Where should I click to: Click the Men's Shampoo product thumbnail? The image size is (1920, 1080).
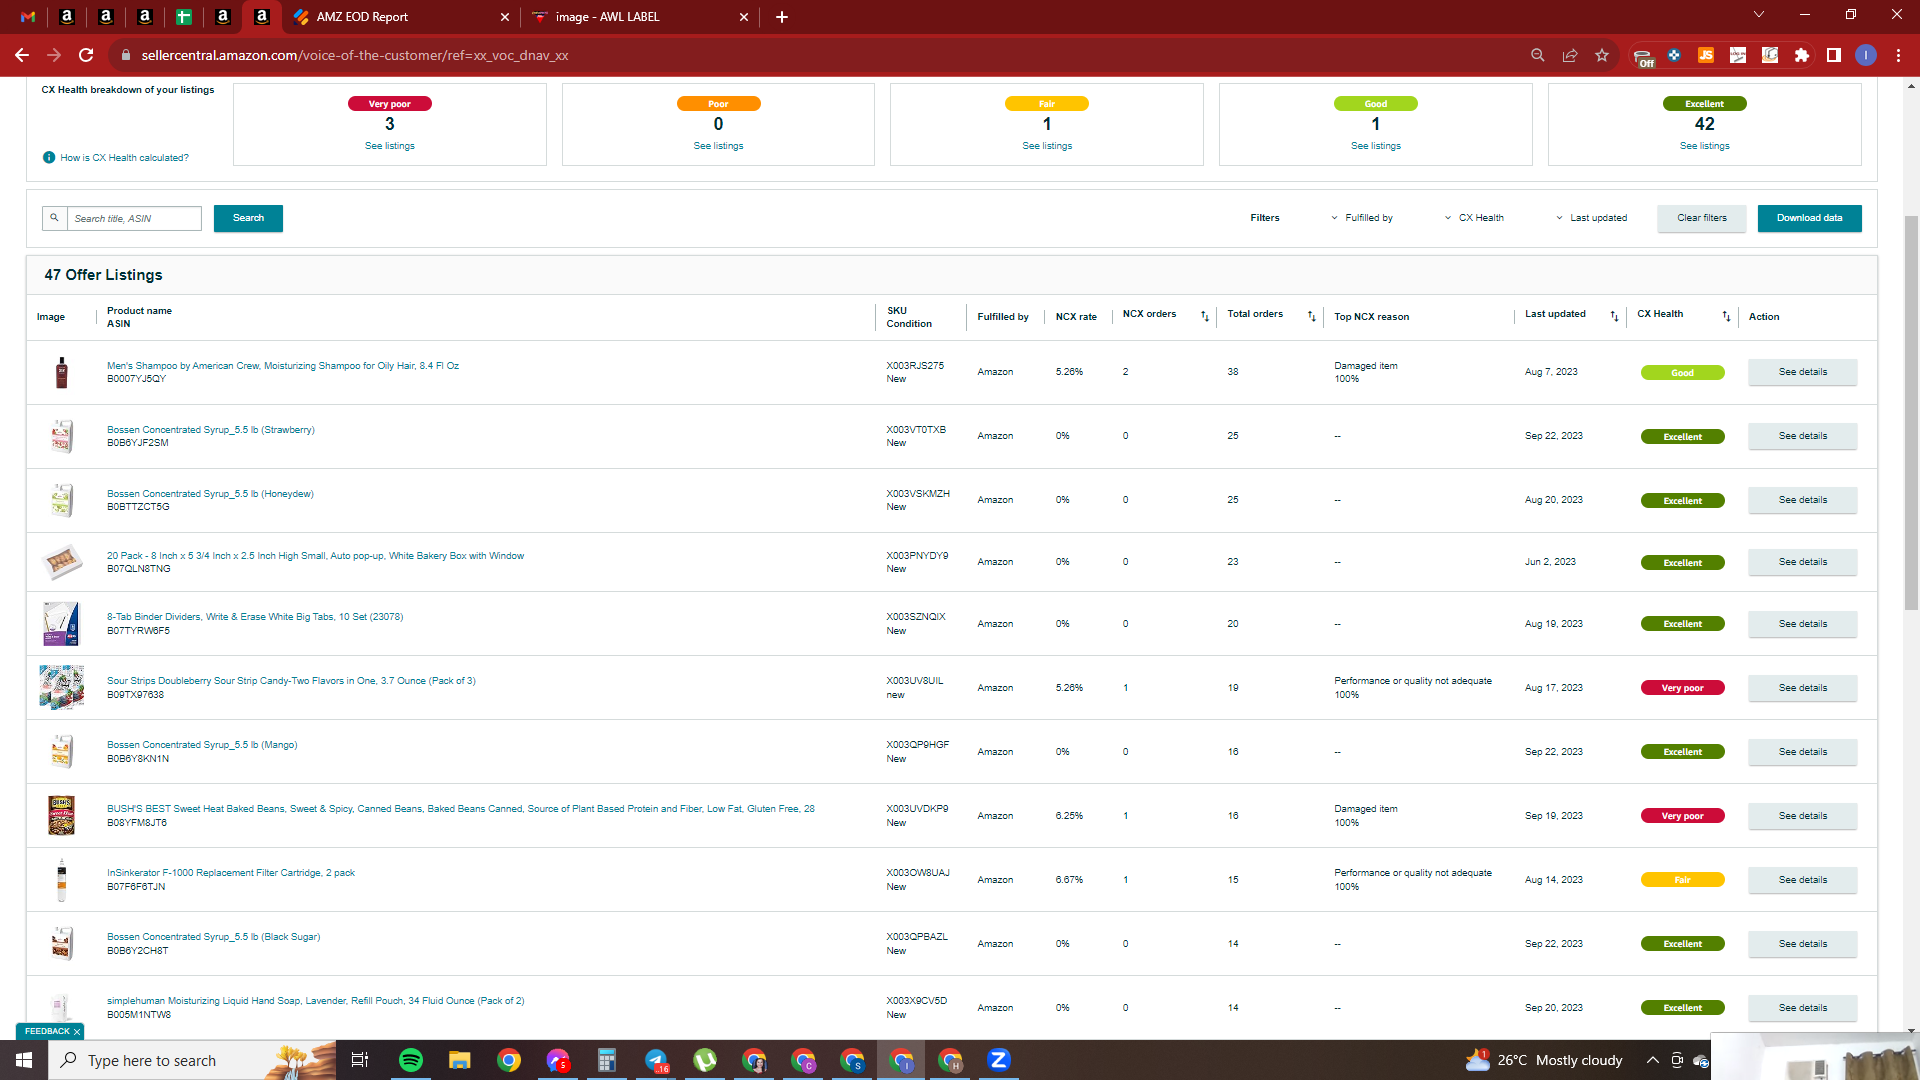[x=61, y=372]
